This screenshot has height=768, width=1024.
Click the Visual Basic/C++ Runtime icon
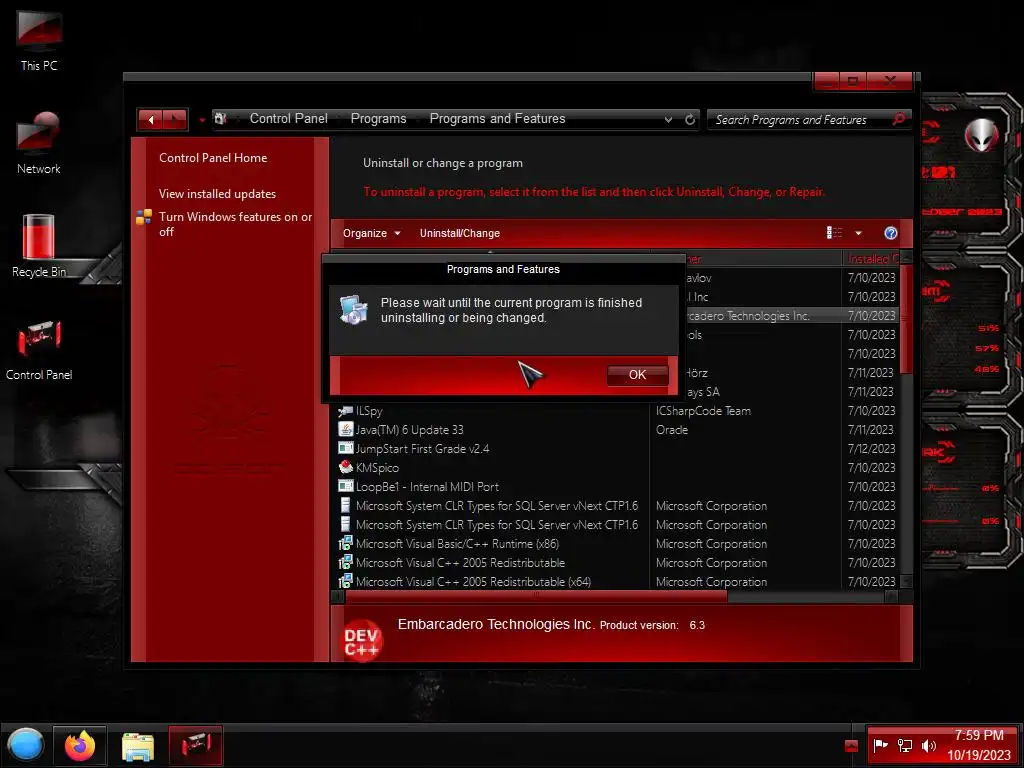[345, 543]
